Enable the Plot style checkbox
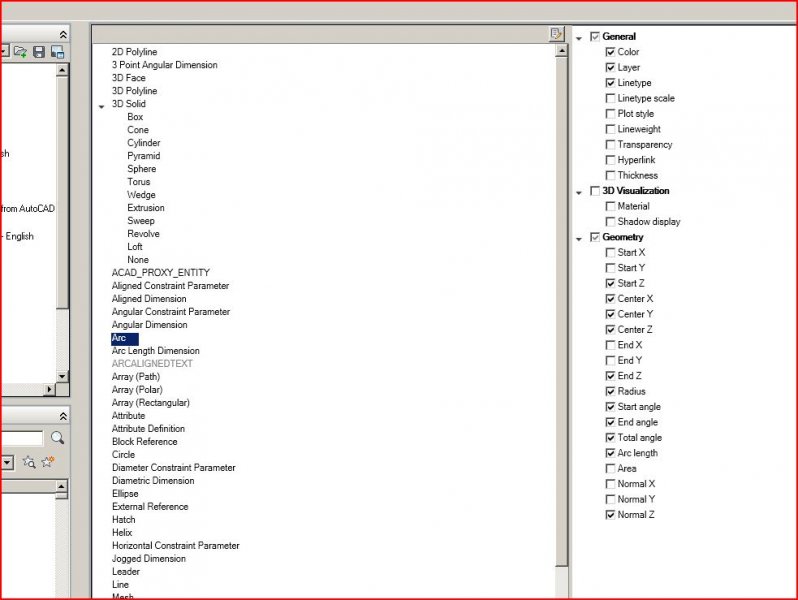The width and height of the screenshot is (798, 600). pos(610,113)
